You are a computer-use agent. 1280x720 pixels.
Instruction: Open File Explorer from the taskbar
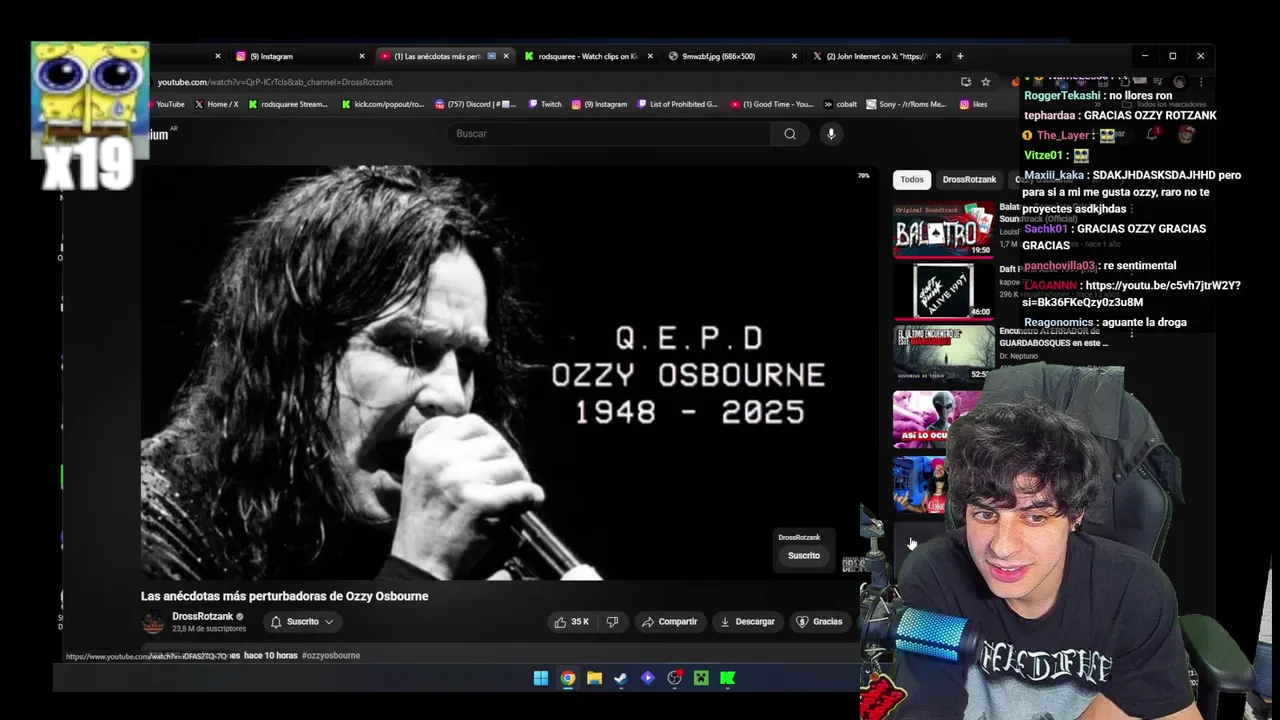[594, 678]
